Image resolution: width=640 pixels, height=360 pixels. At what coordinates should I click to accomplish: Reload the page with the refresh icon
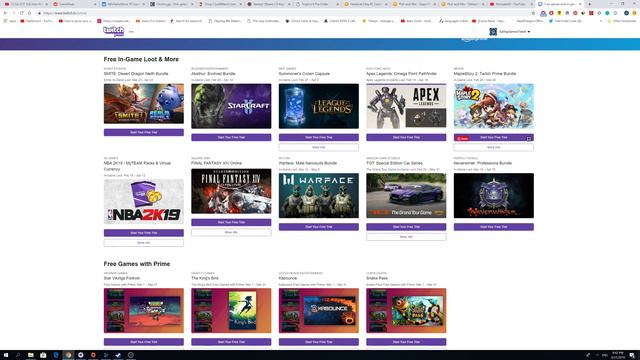coord(22,13)
